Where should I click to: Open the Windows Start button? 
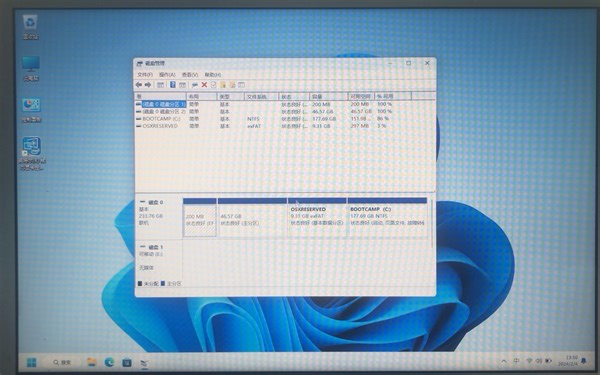click(31, 362)
